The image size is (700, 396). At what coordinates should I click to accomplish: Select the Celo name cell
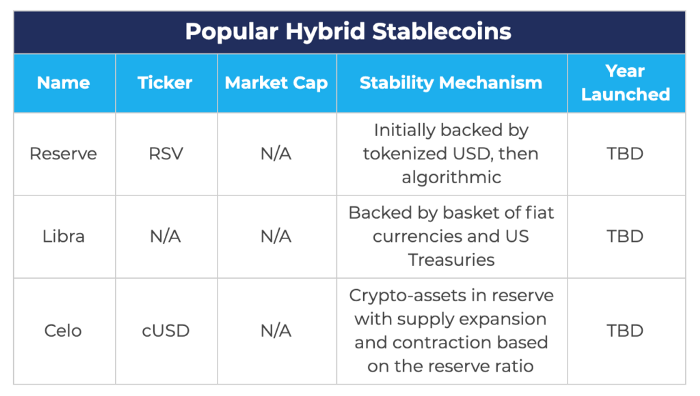(x=63, y=331)
